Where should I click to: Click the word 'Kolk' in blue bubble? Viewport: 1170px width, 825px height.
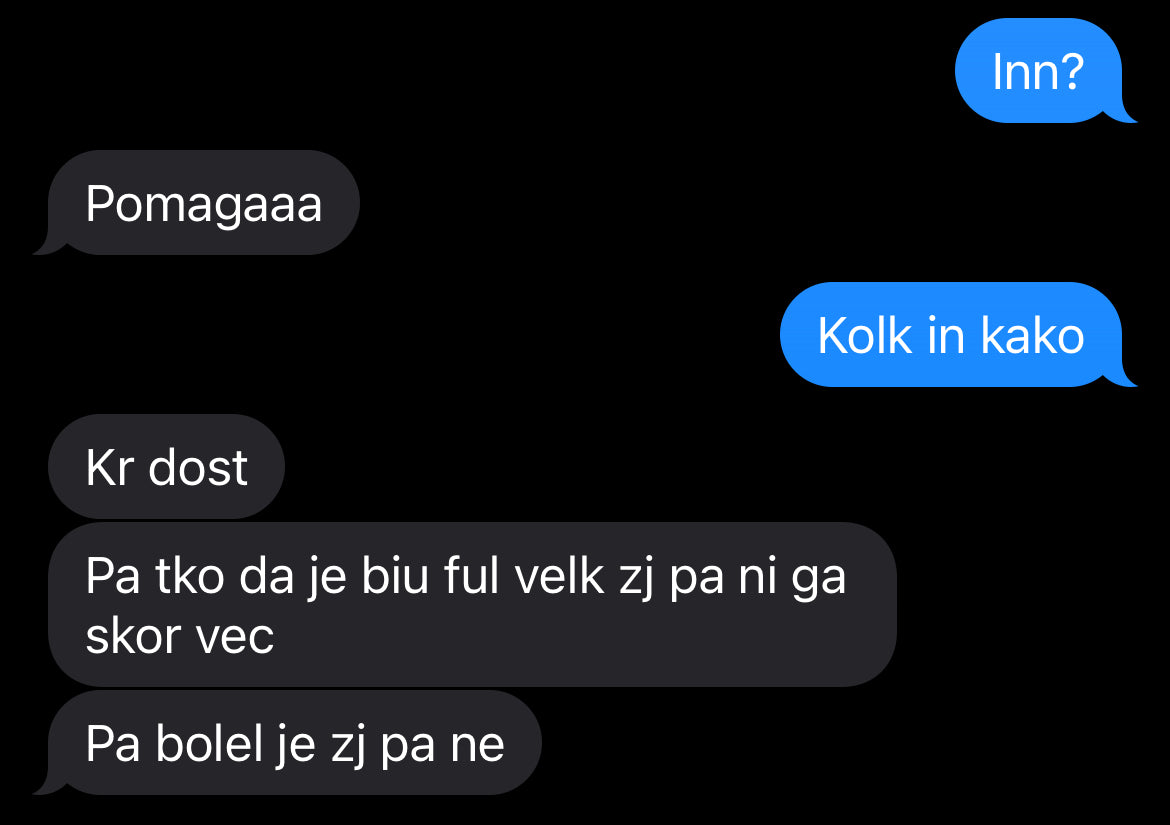[865, 335]
